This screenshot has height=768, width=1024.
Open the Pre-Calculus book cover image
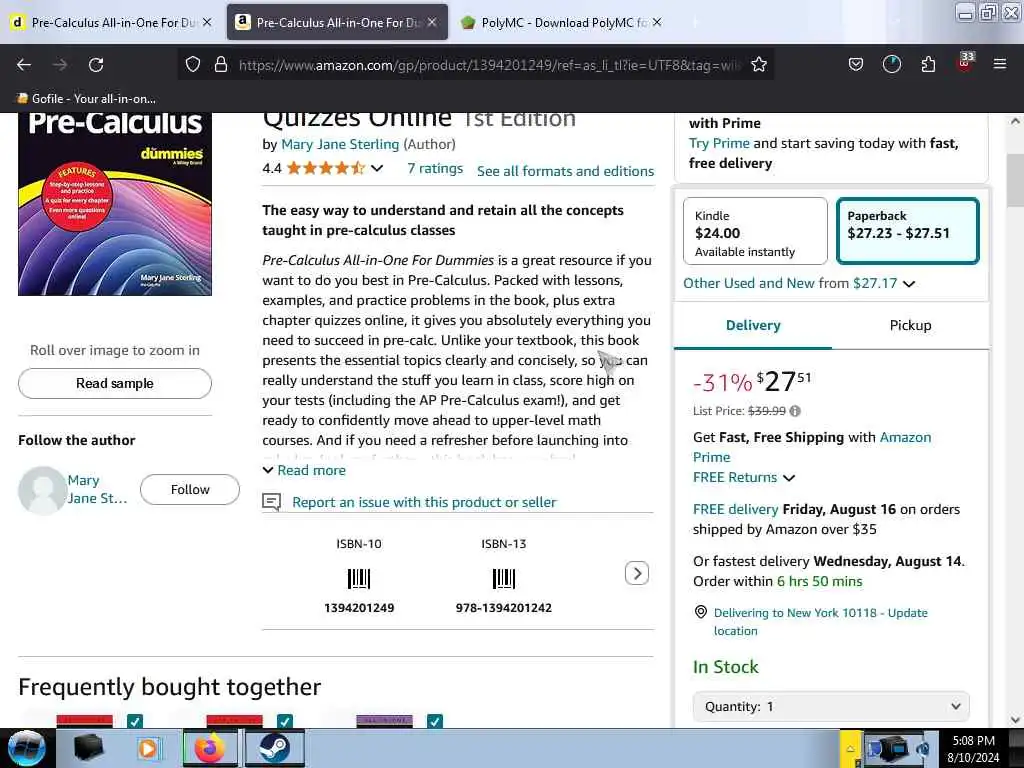(115, 204)
